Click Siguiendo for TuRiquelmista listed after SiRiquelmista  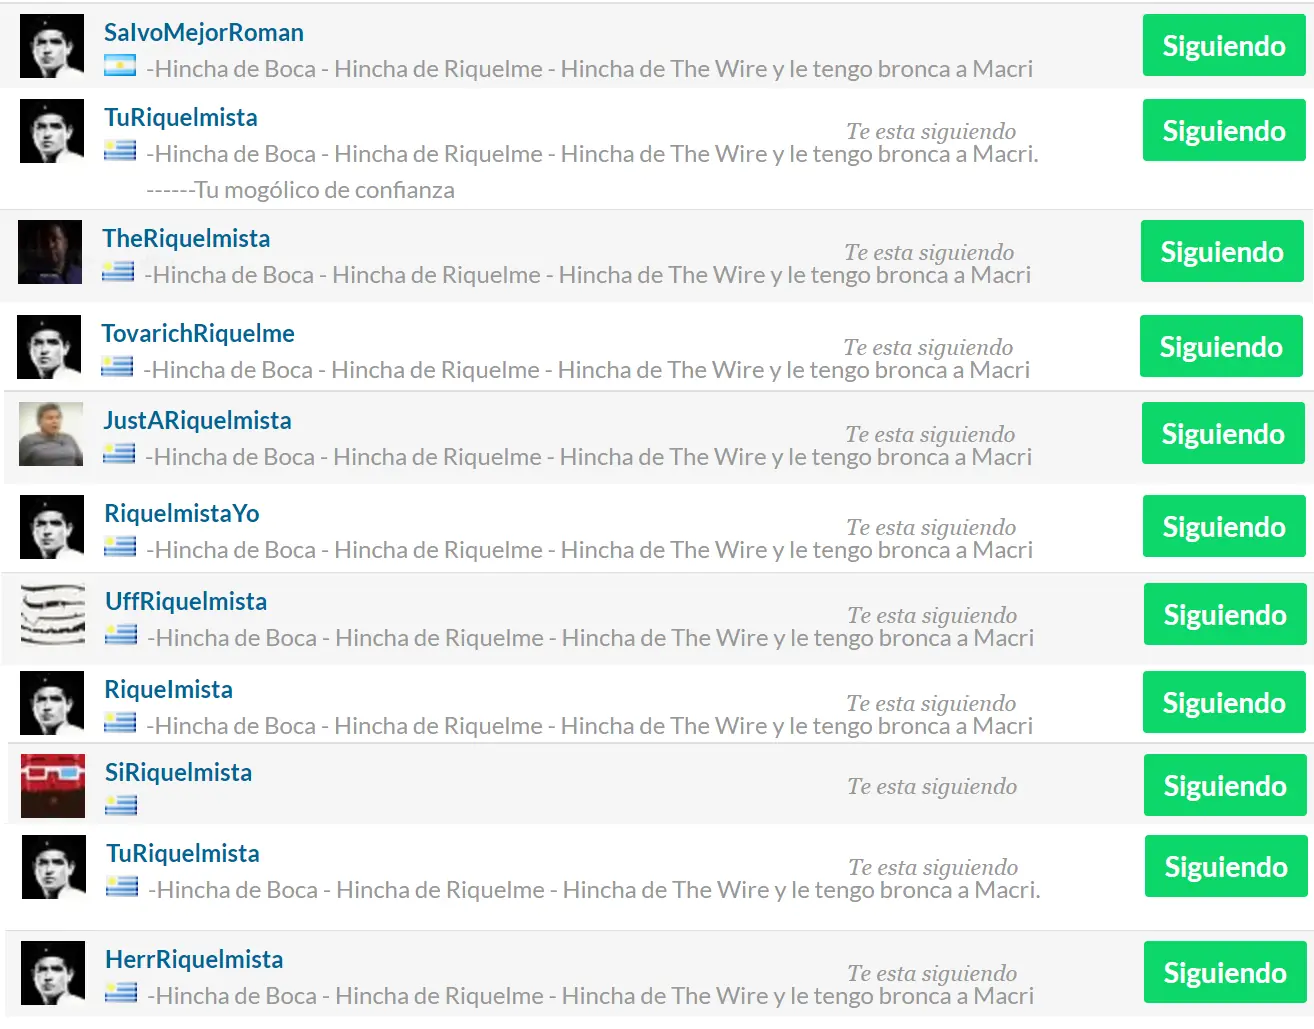[x=1226, y=866]
